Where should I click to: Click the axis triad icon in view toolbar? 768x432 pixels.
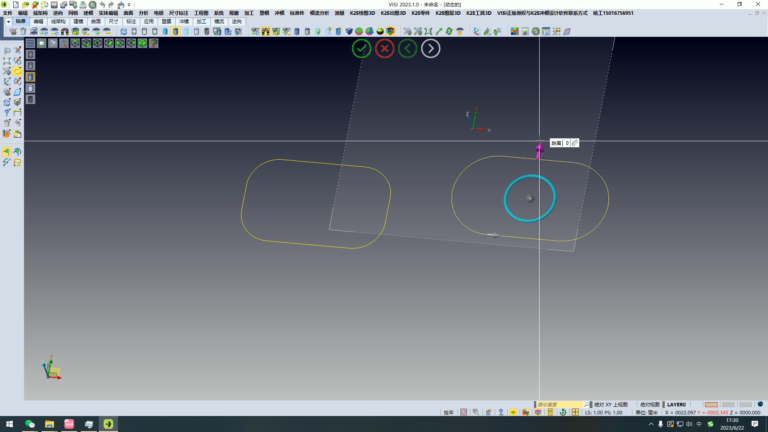pos(64,43)
